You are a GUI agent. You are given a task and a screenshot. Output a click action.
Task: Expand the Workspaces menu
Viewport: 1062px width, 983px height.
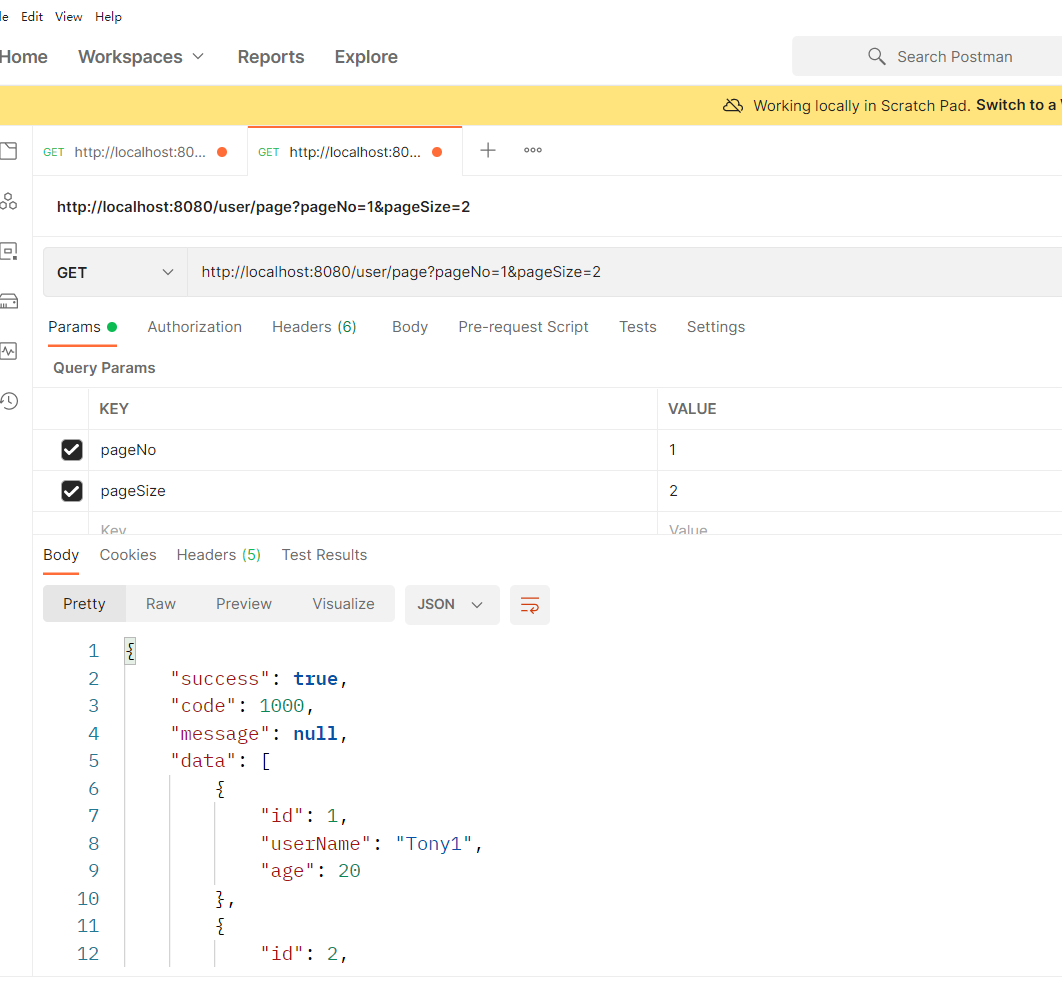[x=141, y=57]
